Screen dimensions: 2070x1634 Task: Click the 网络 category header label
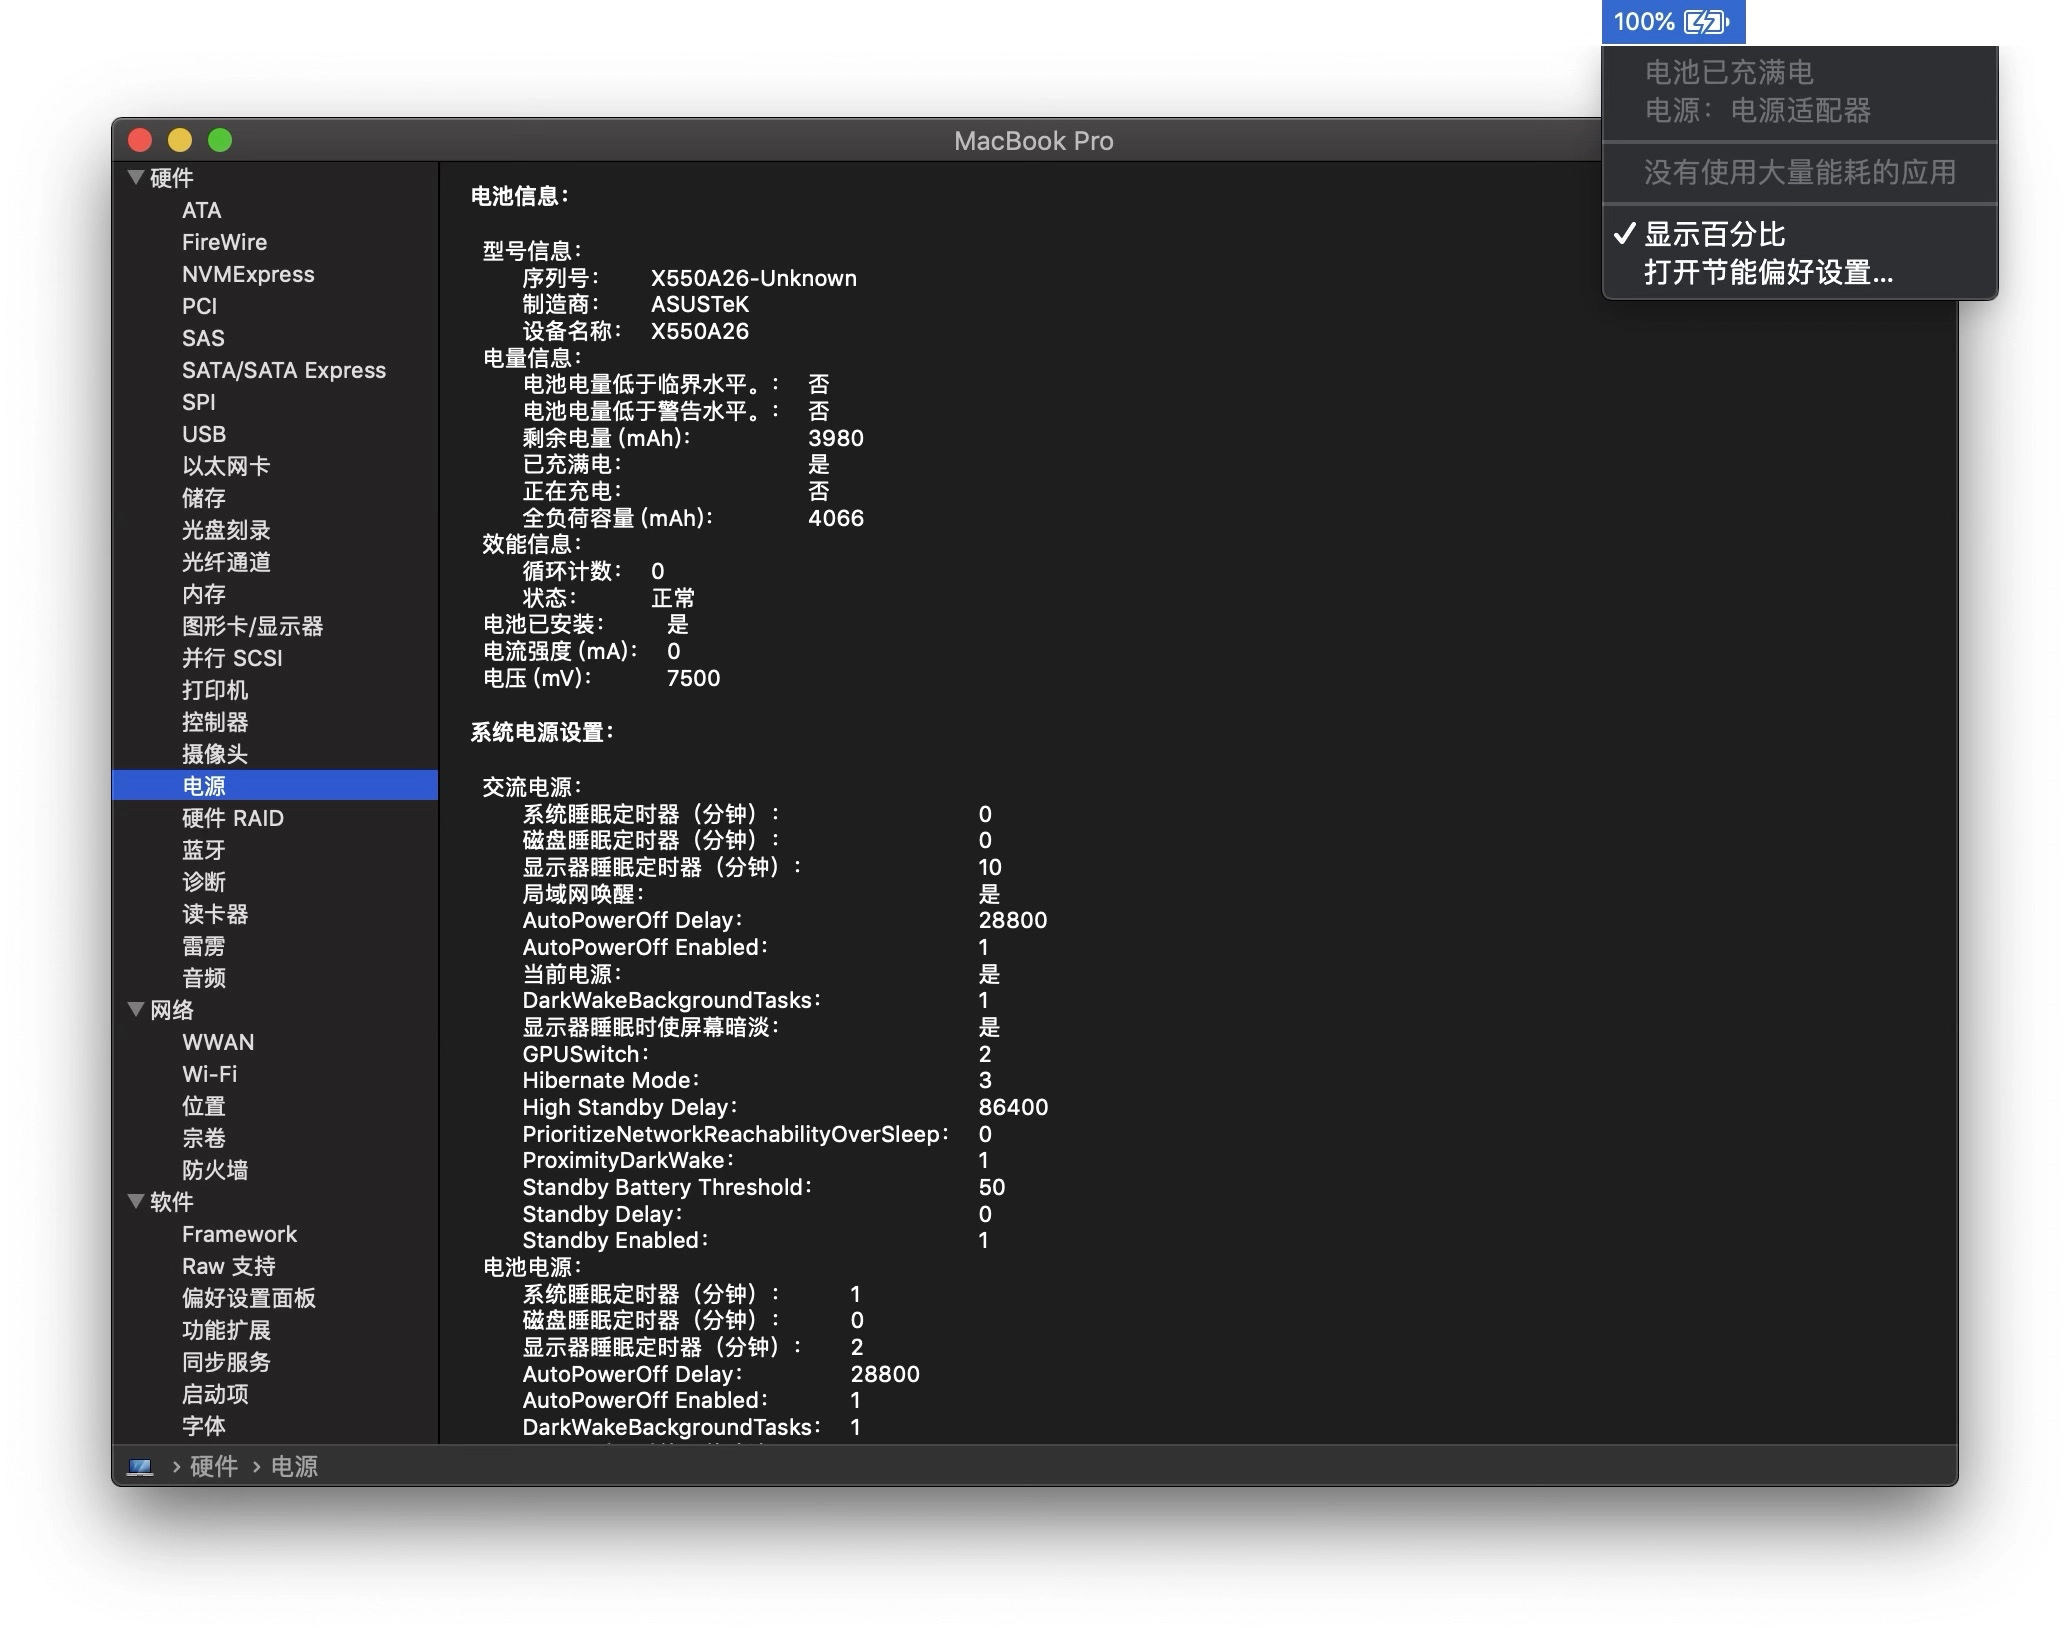click(x=171, y=1010)
